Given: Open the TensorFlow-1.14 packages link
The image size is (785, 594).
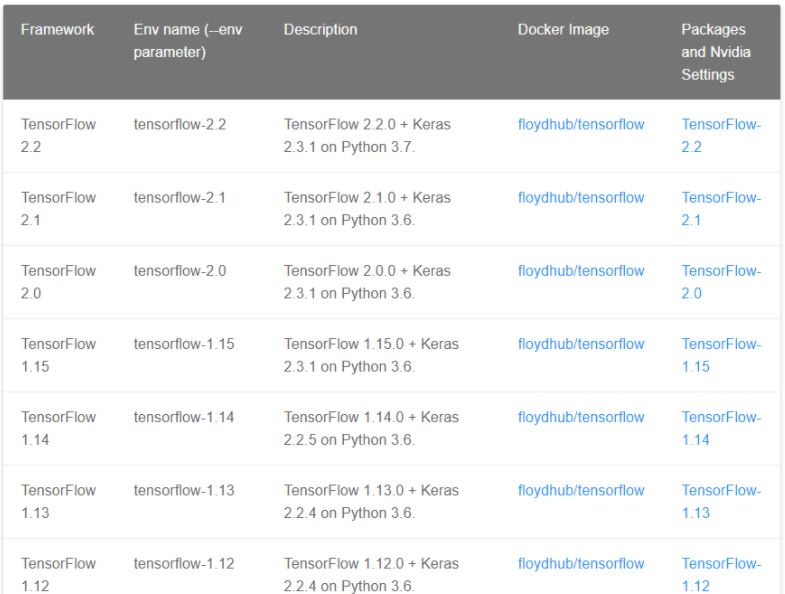Looking at the screenshot, I should (721, 428).
